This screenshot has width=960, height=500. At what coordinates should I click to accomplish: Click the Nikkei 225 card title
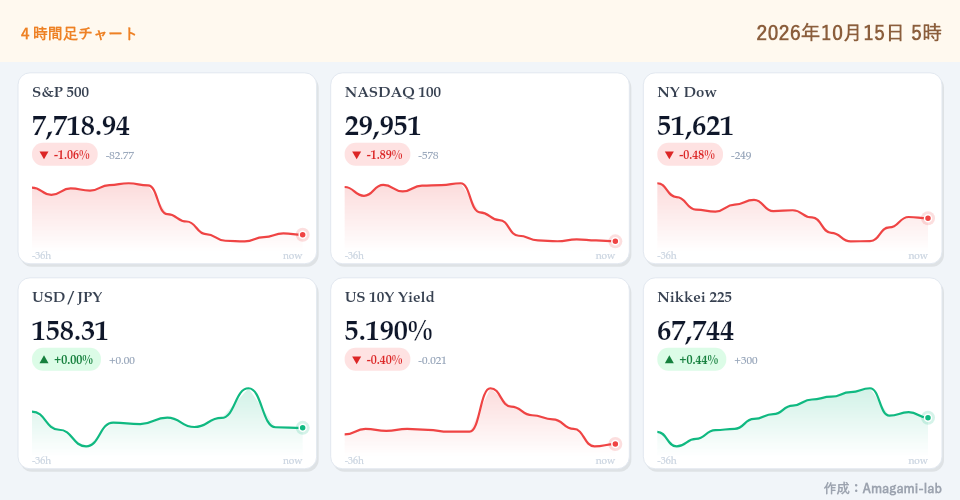(695, 297)
